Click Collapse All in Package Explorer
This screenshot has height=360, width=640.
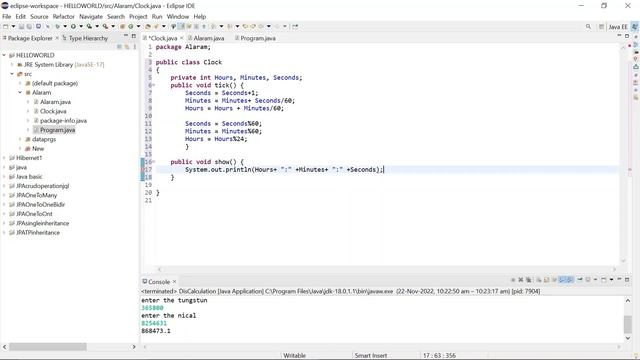coord(119,47)
